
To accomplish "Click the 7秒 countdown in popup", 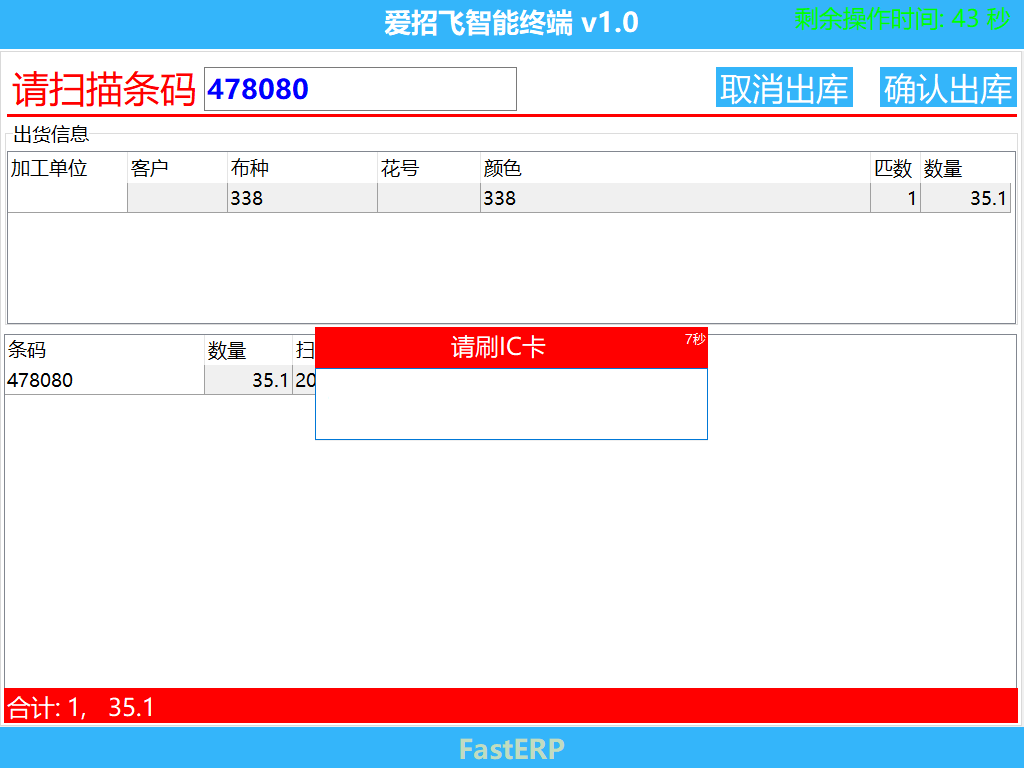I will coord(695,339).
